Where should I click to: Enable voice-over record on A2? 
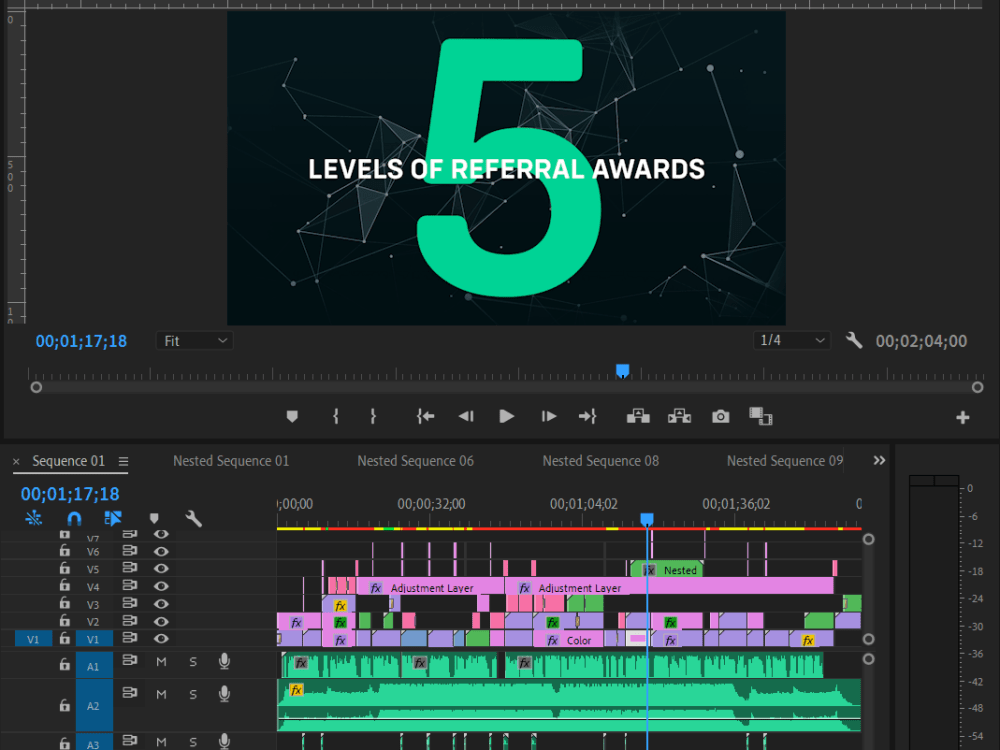click(224, 694)
